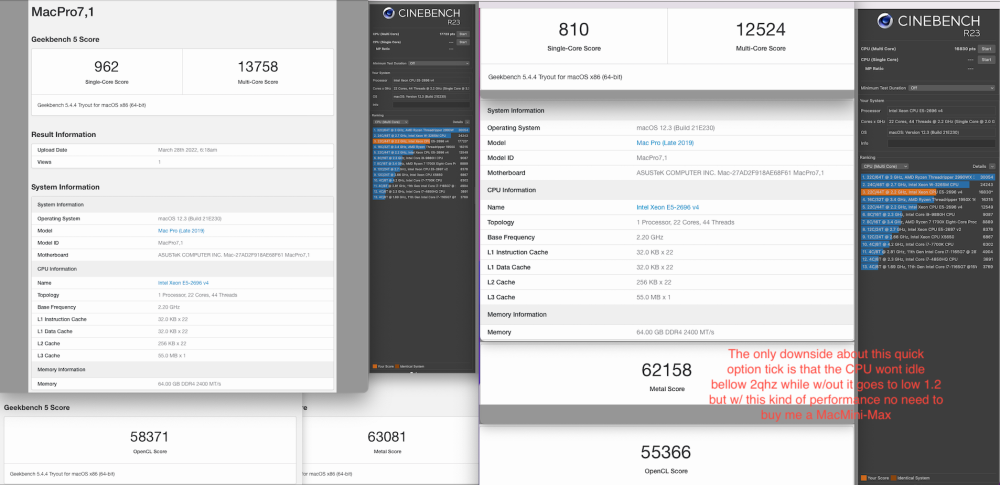The image size is (1000, 485).
Task: Select top Threadripper 2990WX row in left Cinebench ranking
Action: point(422,130)
